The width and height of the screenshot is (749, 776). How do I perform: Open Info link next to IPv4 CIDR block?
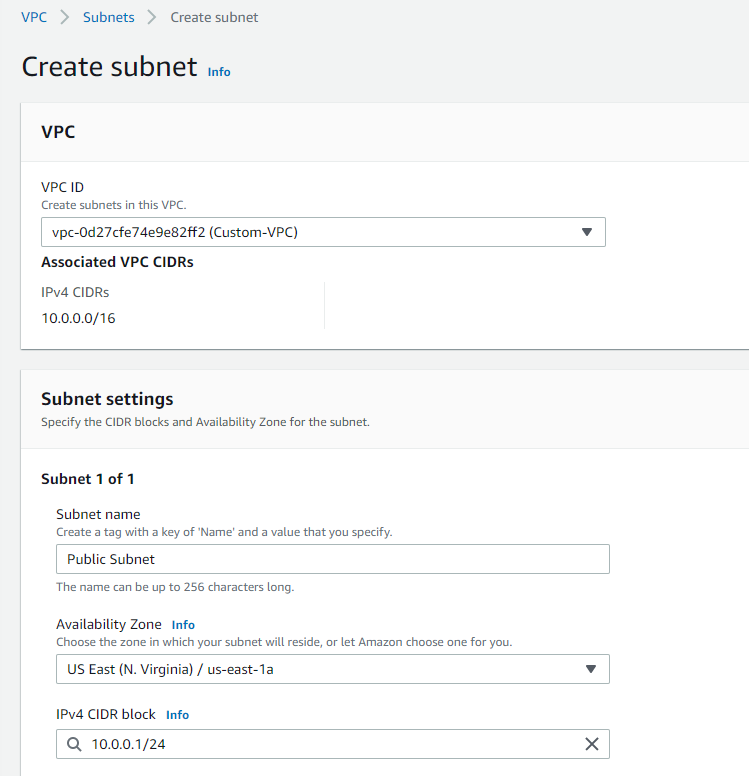point(177,715)
